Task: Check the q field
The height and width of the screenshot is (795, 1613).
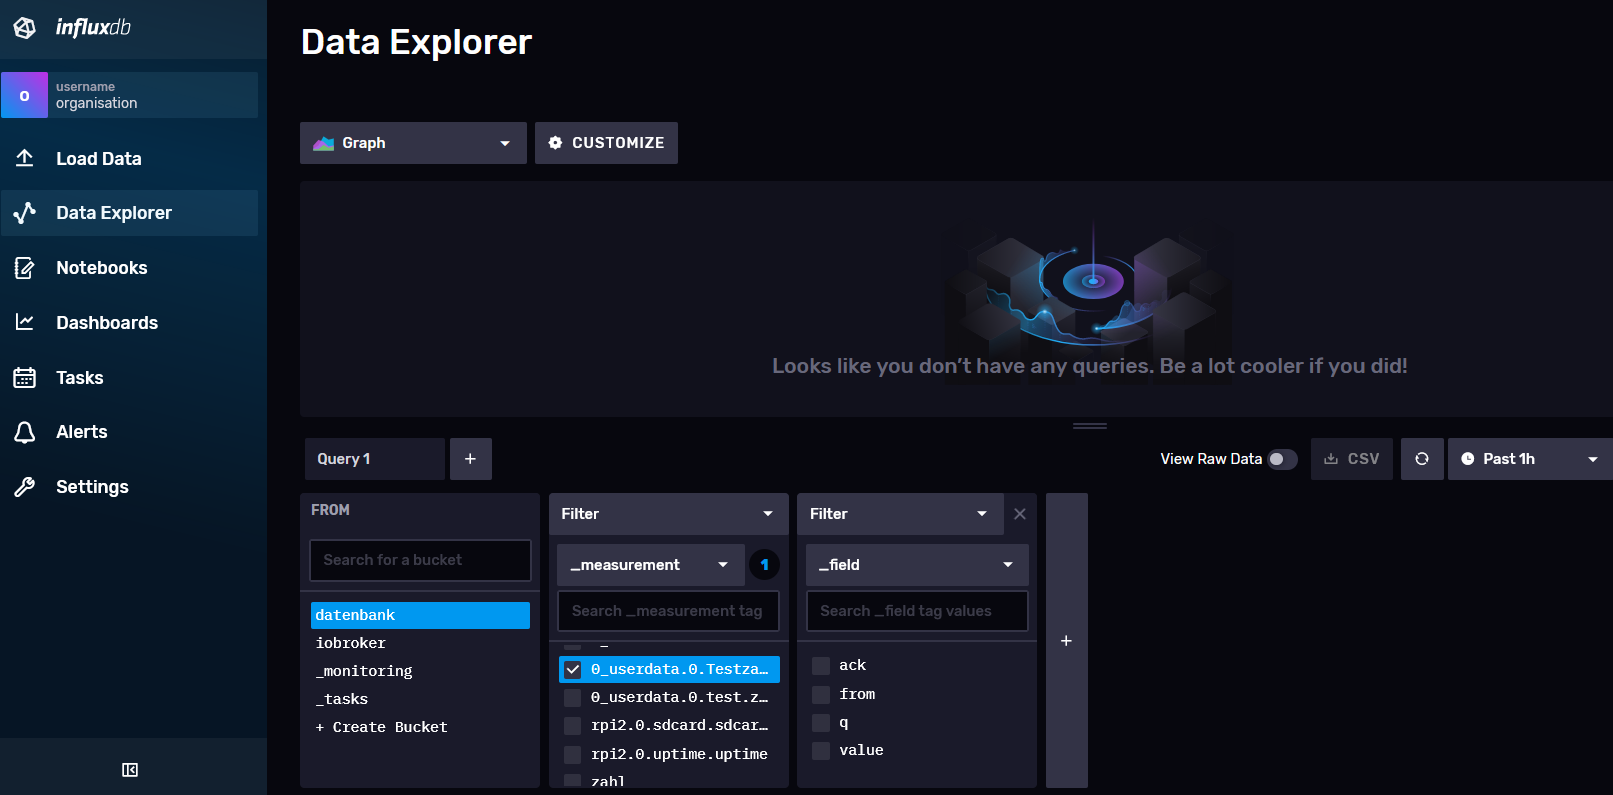Action: coord(821,723)
